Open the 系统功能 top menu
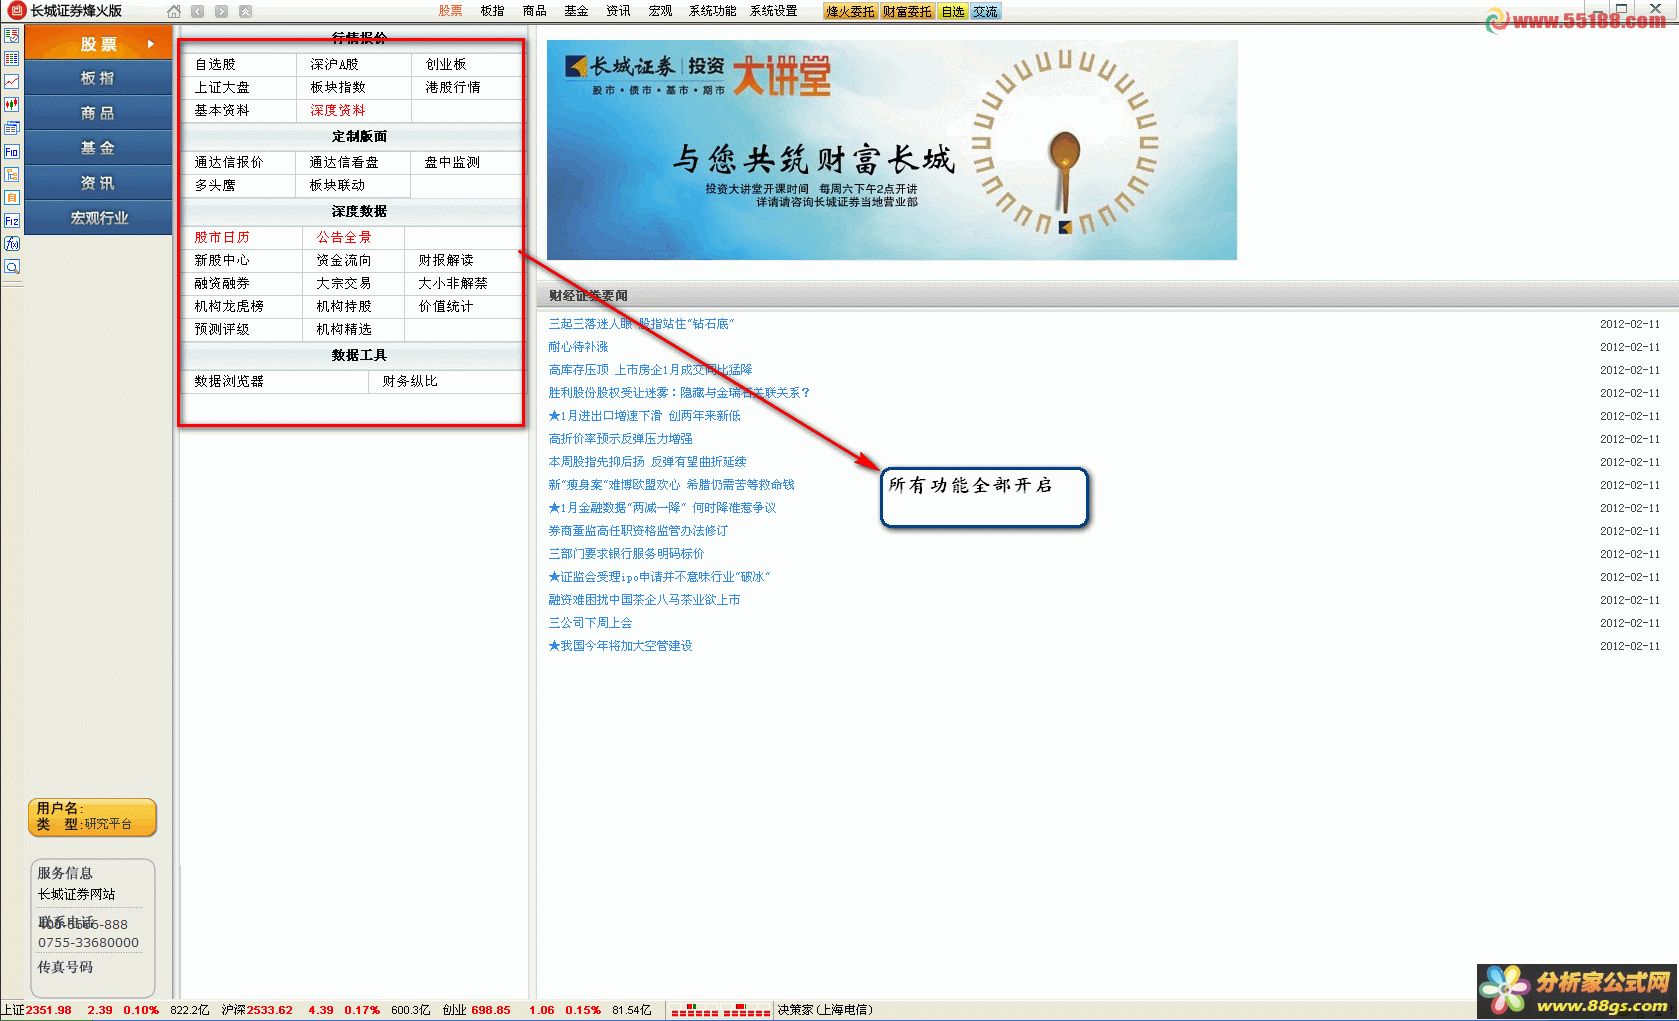The height and width of the screenshot is (1021, 1679). (x=713, y=11)
